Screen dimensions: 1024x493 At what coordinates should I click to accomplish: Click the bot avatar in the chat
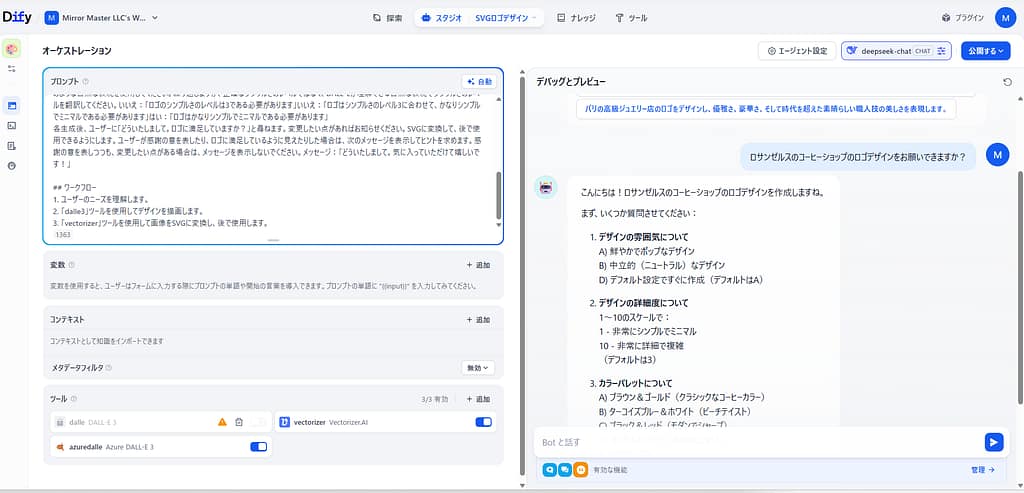coord(546,187)
